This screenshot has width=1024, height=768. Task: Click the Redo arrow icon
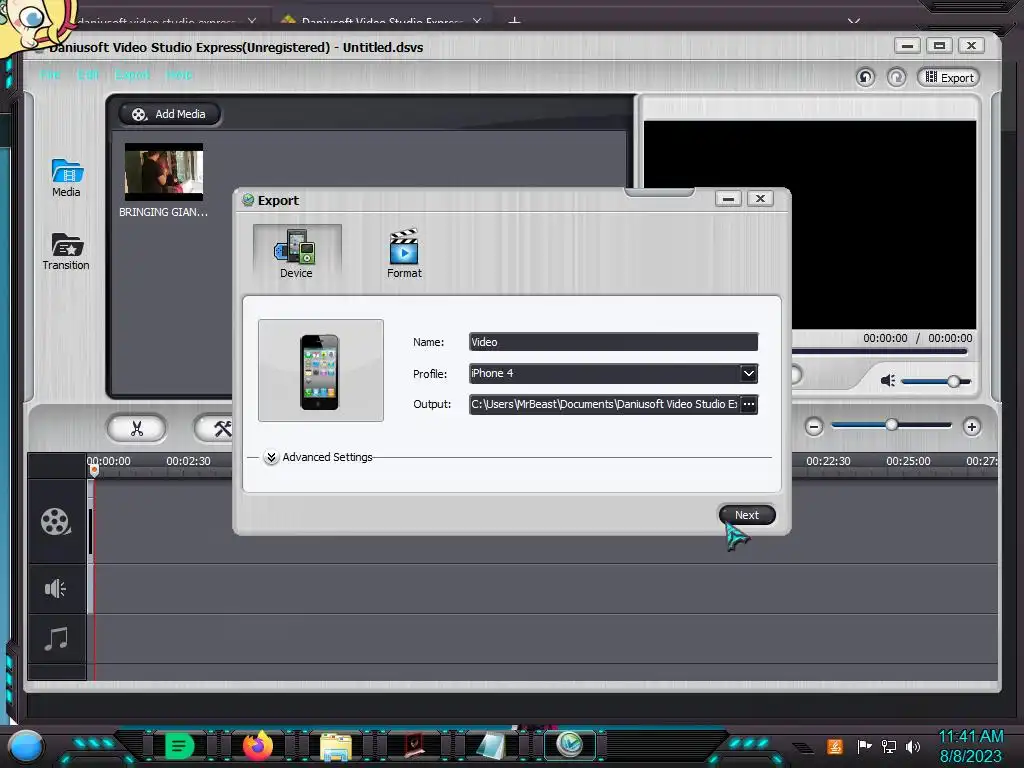897,78
